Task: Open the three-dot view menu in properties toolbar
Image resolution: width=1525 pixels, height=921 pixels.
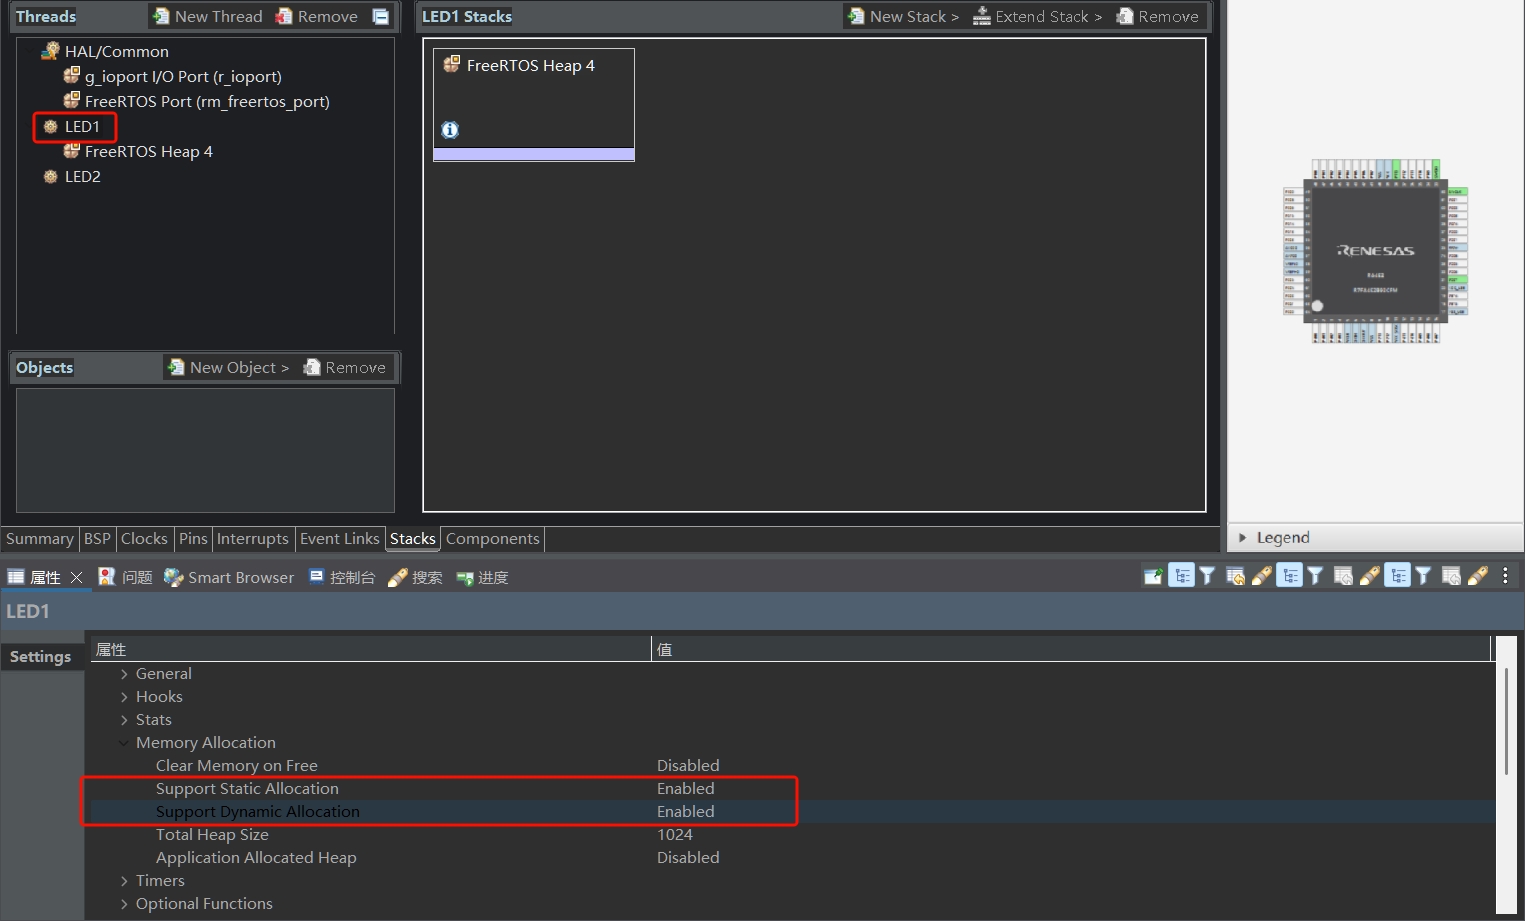Action: [1505, 576]
